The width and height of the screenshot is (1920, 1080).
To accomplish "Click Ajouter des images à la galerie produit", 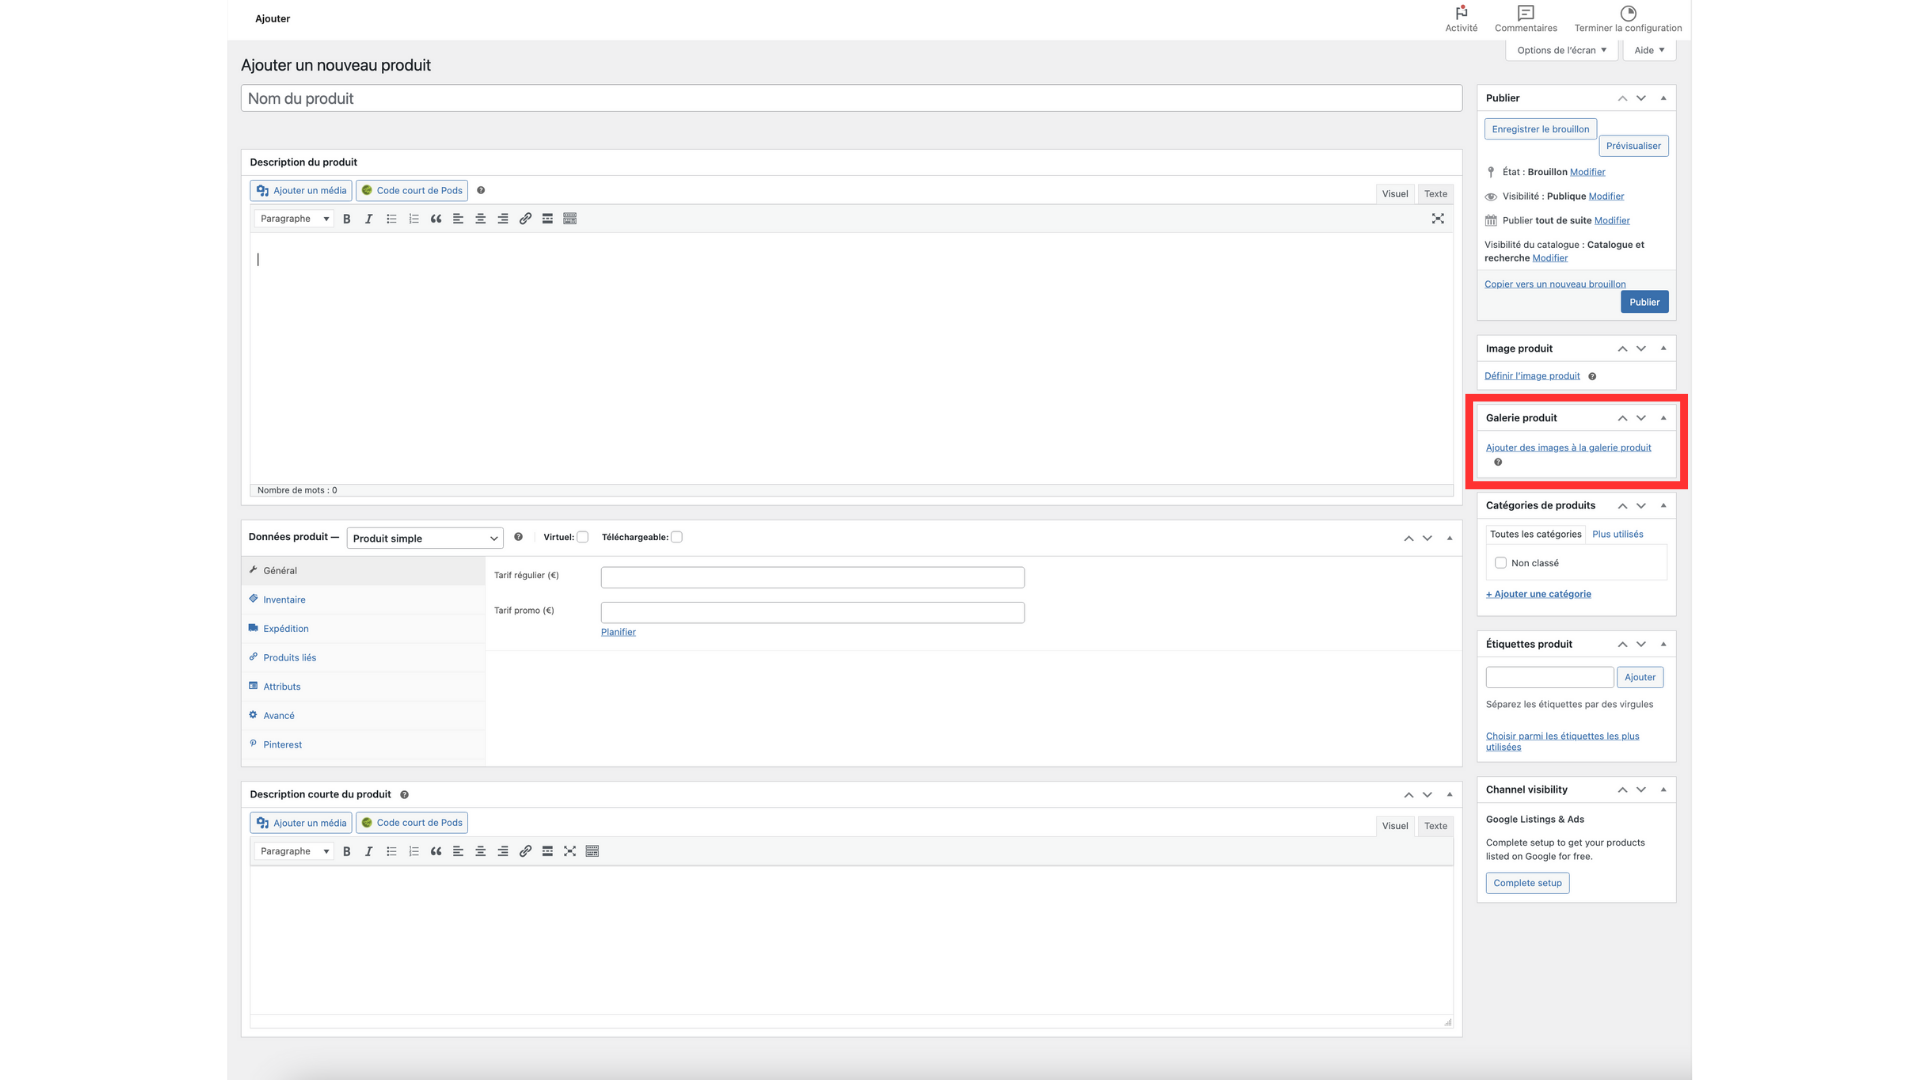I will coord(1568,448).
